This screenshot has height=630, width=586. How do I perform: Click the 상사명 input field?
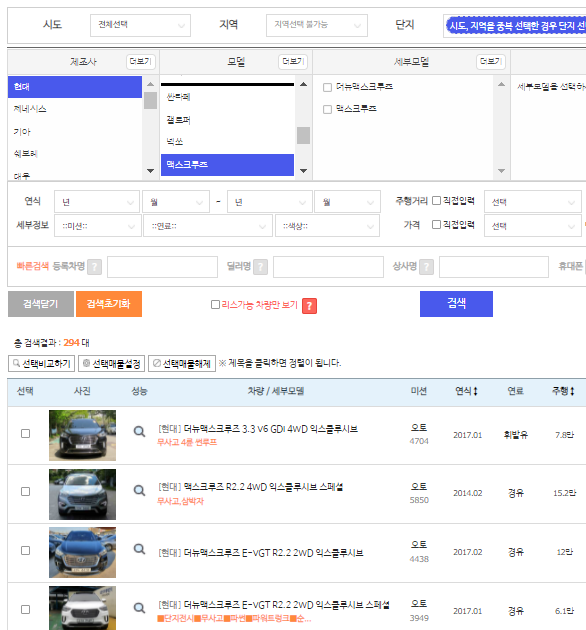[x=494, y=267]
